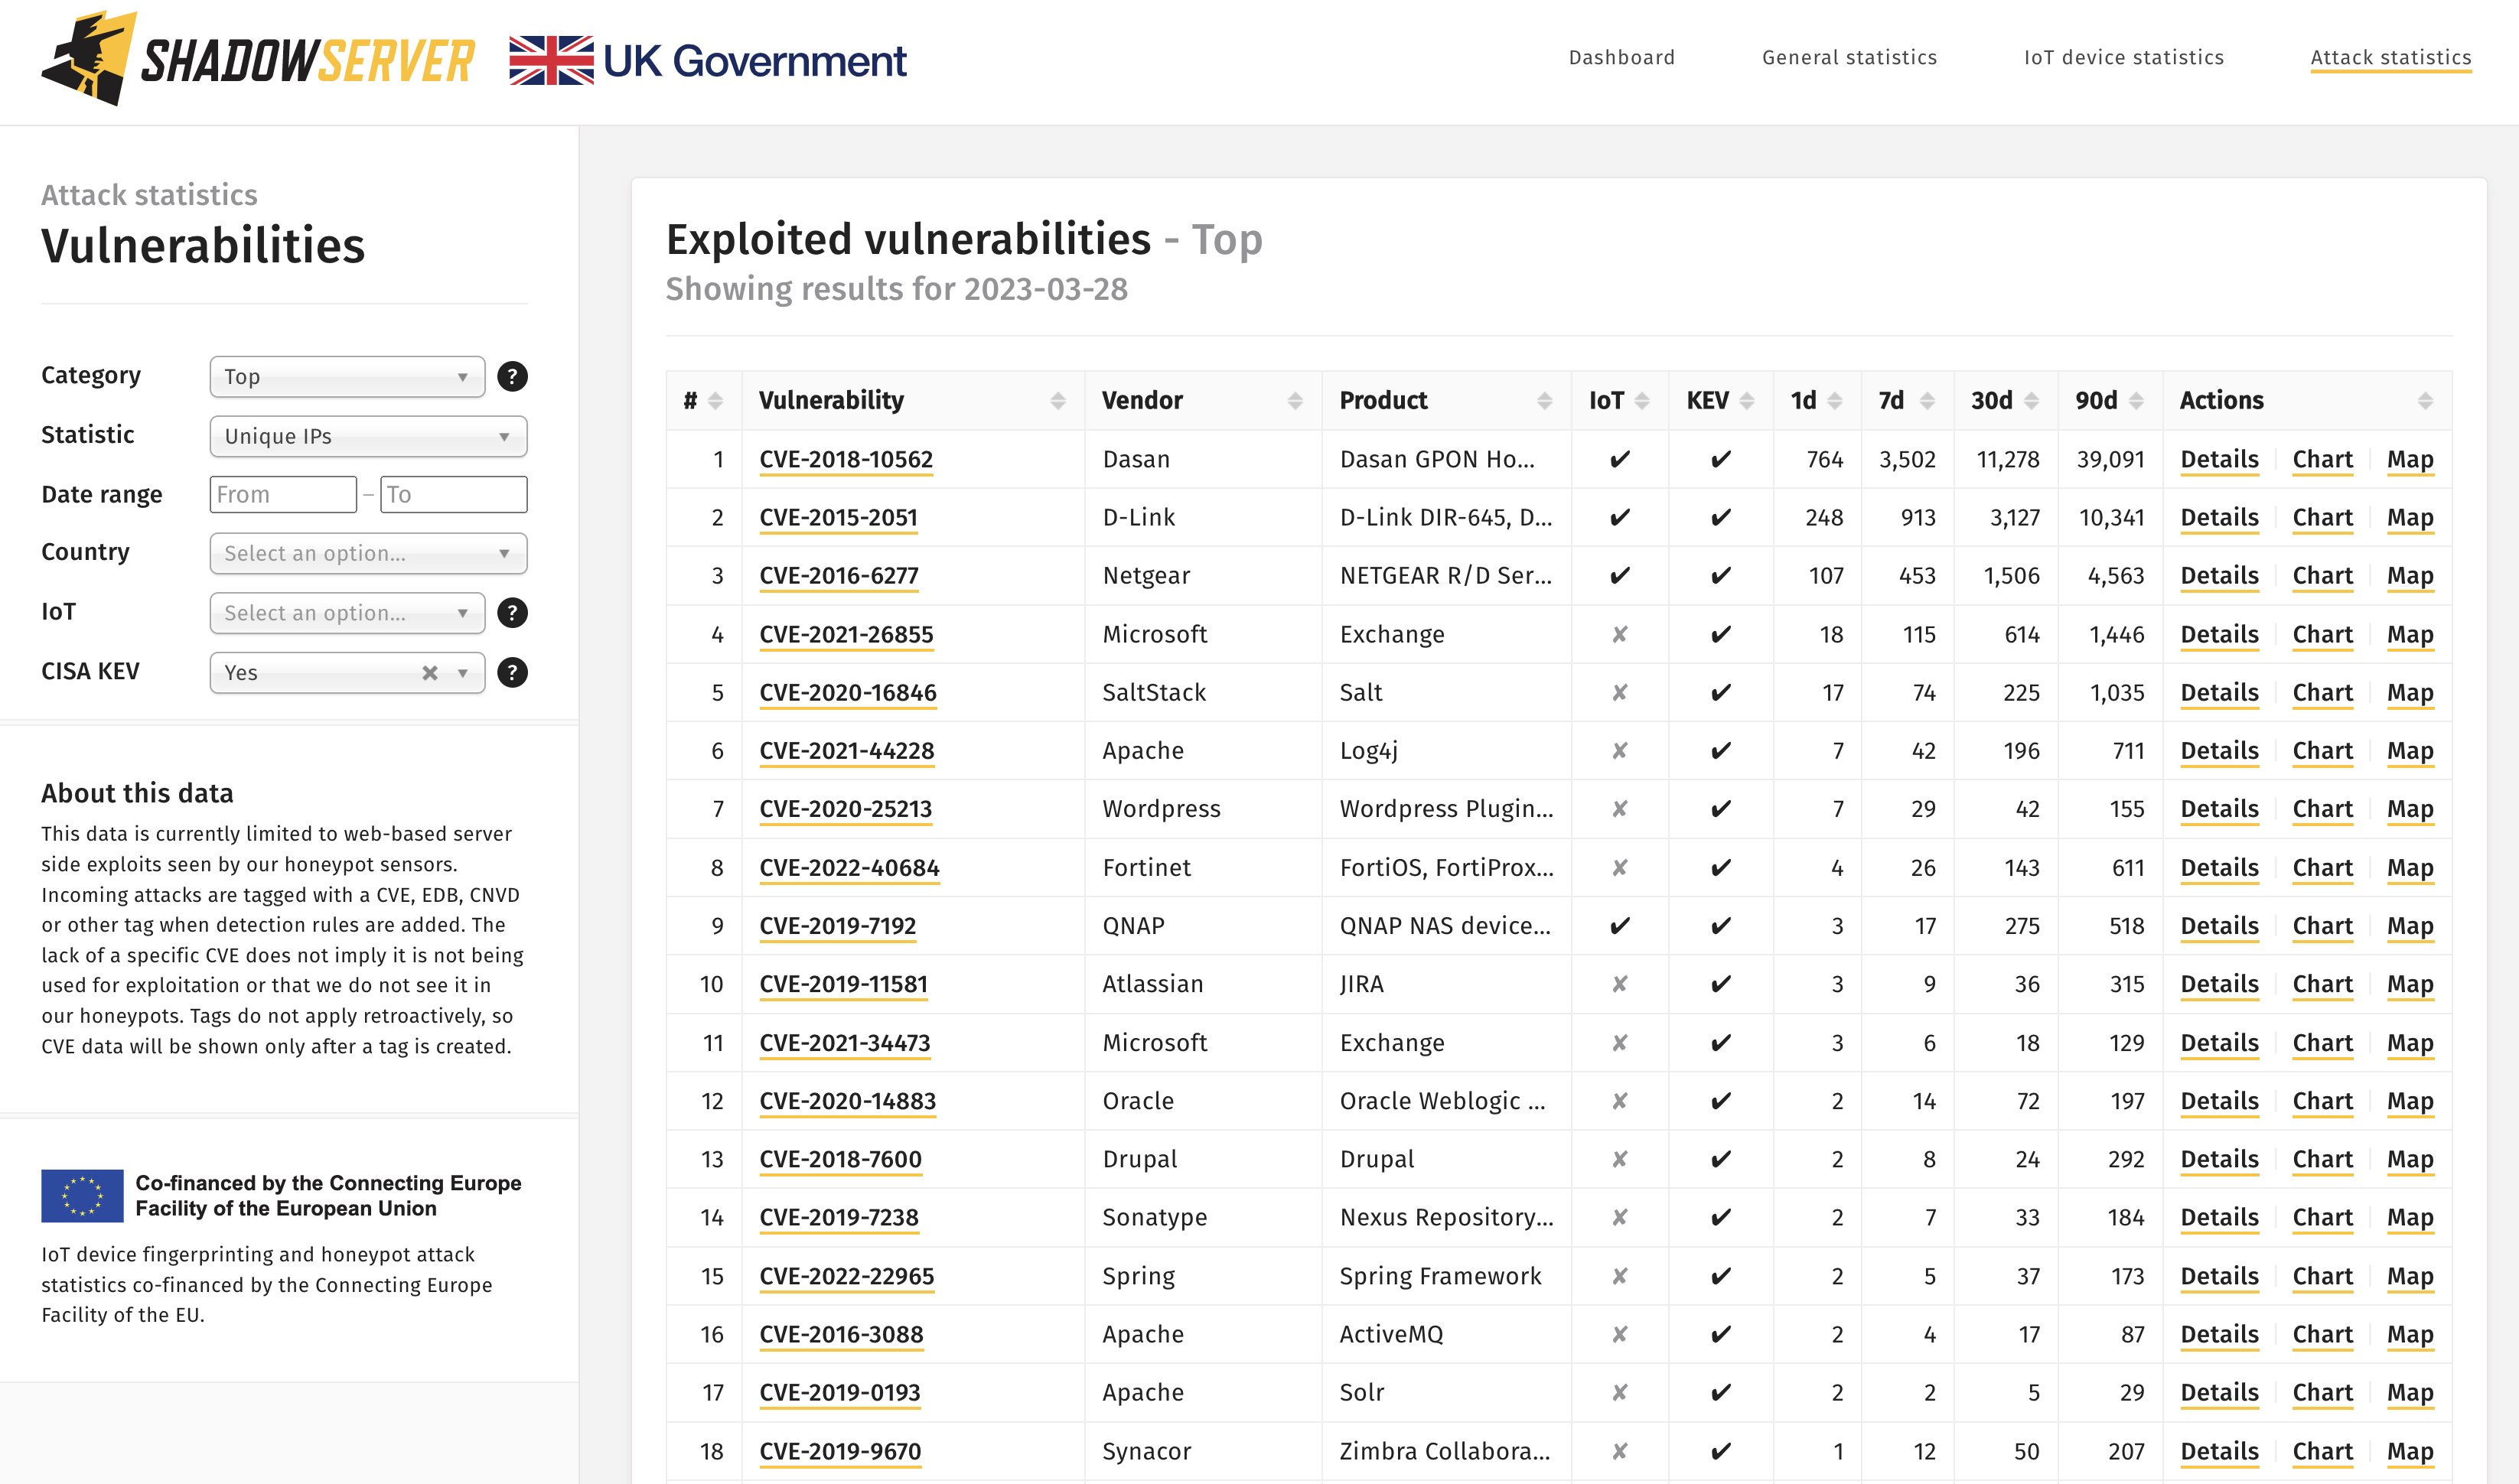This screenshot has width=2519, height=1484.
Task: Open CVE-2019-9670 link
Action: (x=840, y=1451)
